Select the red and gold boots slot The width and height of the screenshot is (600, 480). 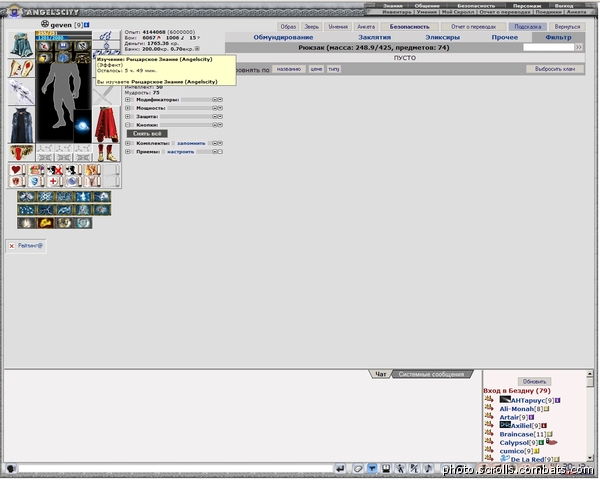tap(107, 153)
